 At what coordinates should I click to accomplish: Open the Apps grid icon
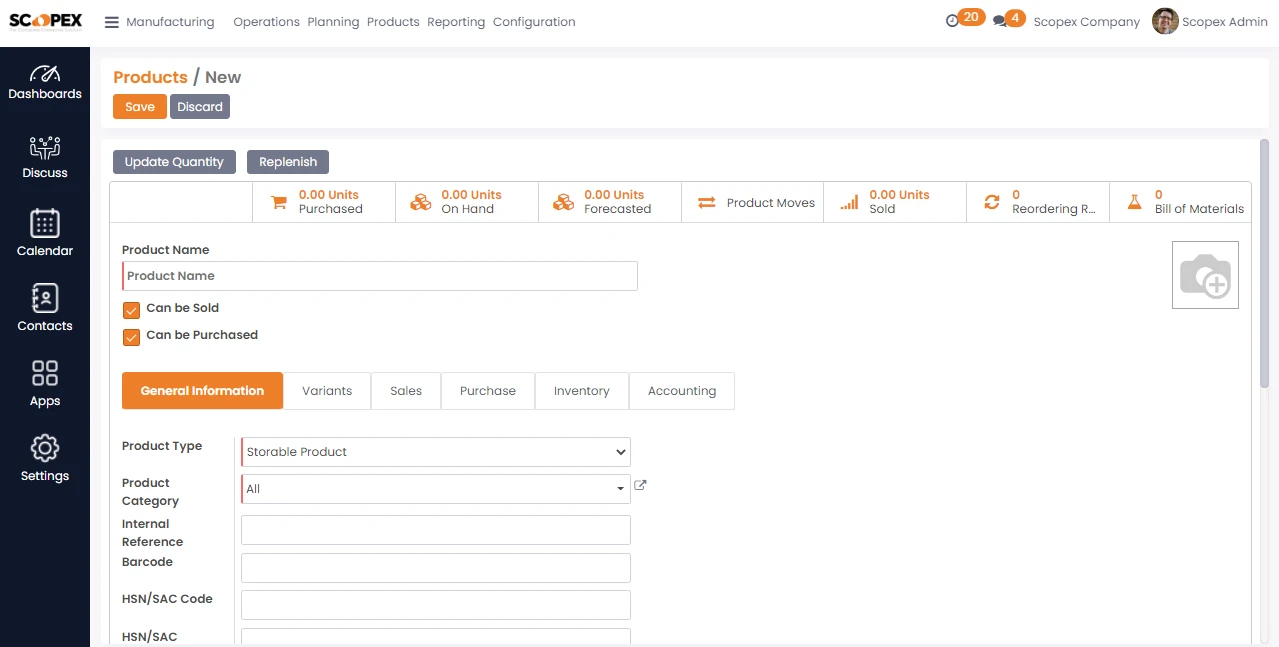(45, 373)
